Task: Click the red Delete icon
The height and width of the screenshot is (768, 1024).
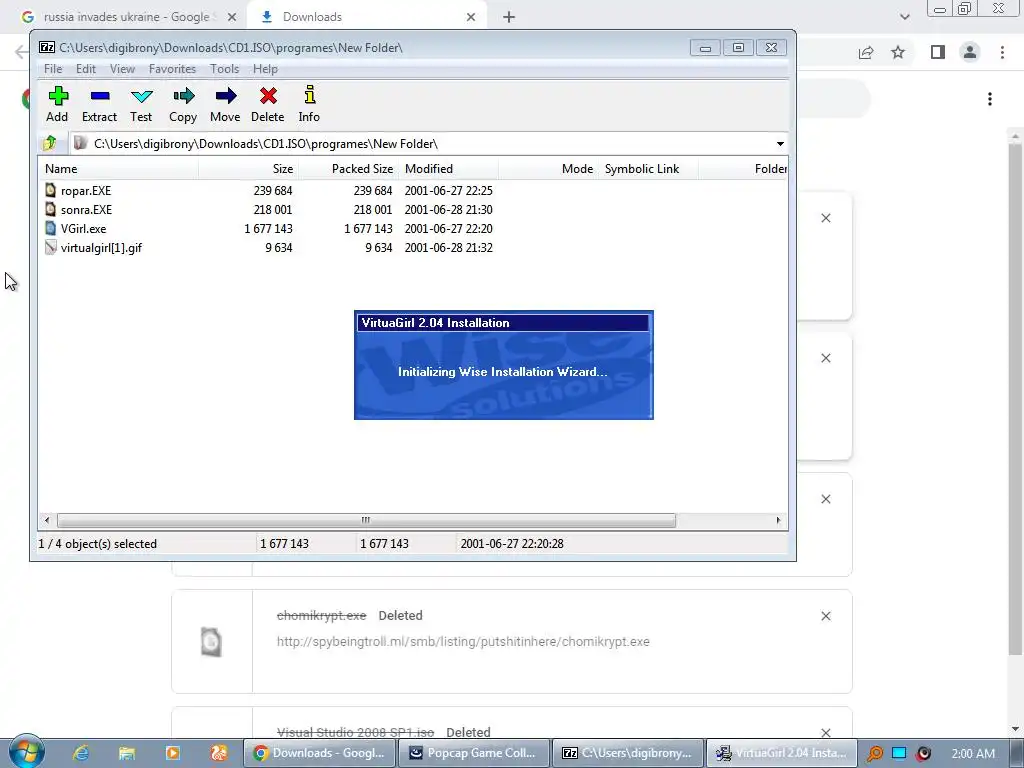Action: click(268, 97)
